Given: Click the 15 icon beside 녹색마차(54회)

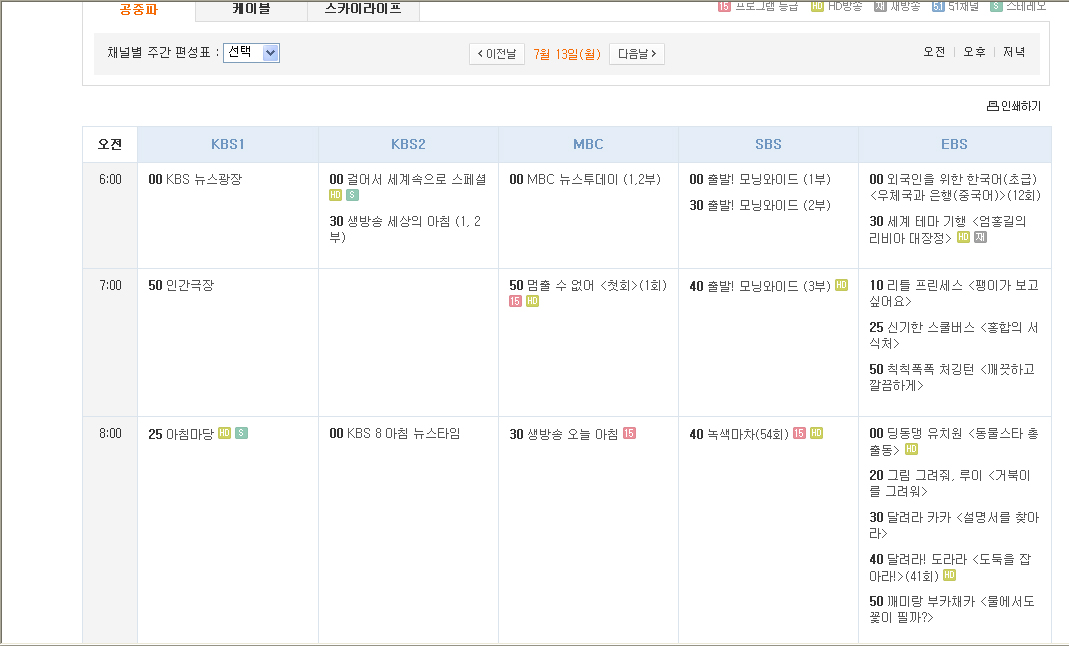Looking at the screenshot, I should pos(799,433).
